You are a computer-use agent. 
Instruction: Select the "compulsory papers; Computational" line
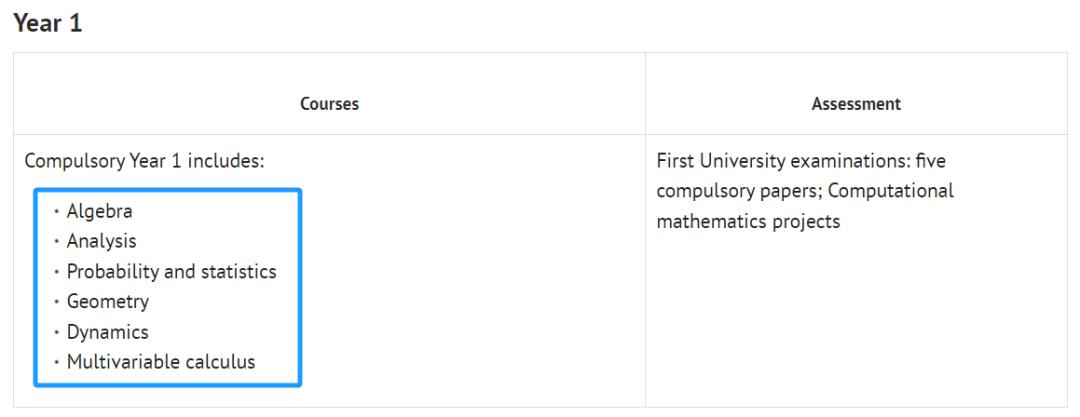pyautogui.click(x=805, y=191)
